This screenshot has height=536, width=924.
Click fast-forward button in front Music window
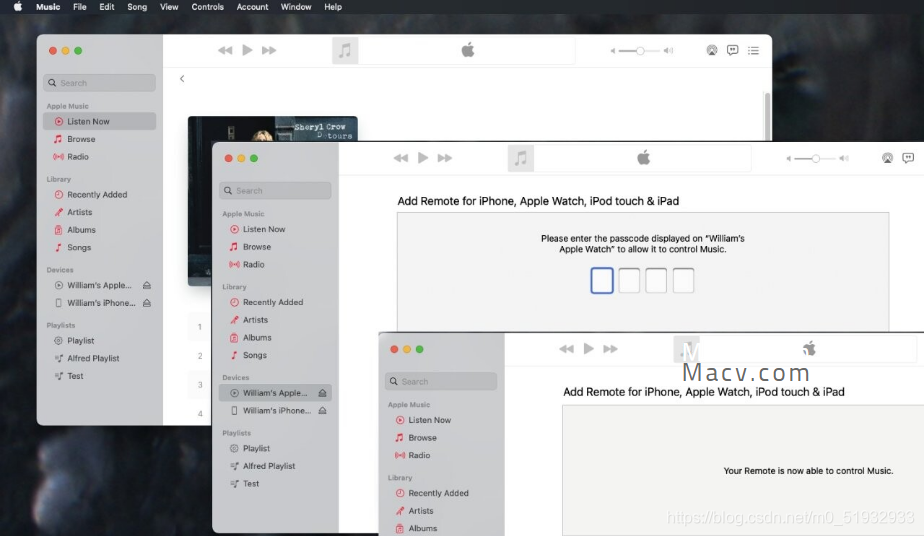pos(610,349)
